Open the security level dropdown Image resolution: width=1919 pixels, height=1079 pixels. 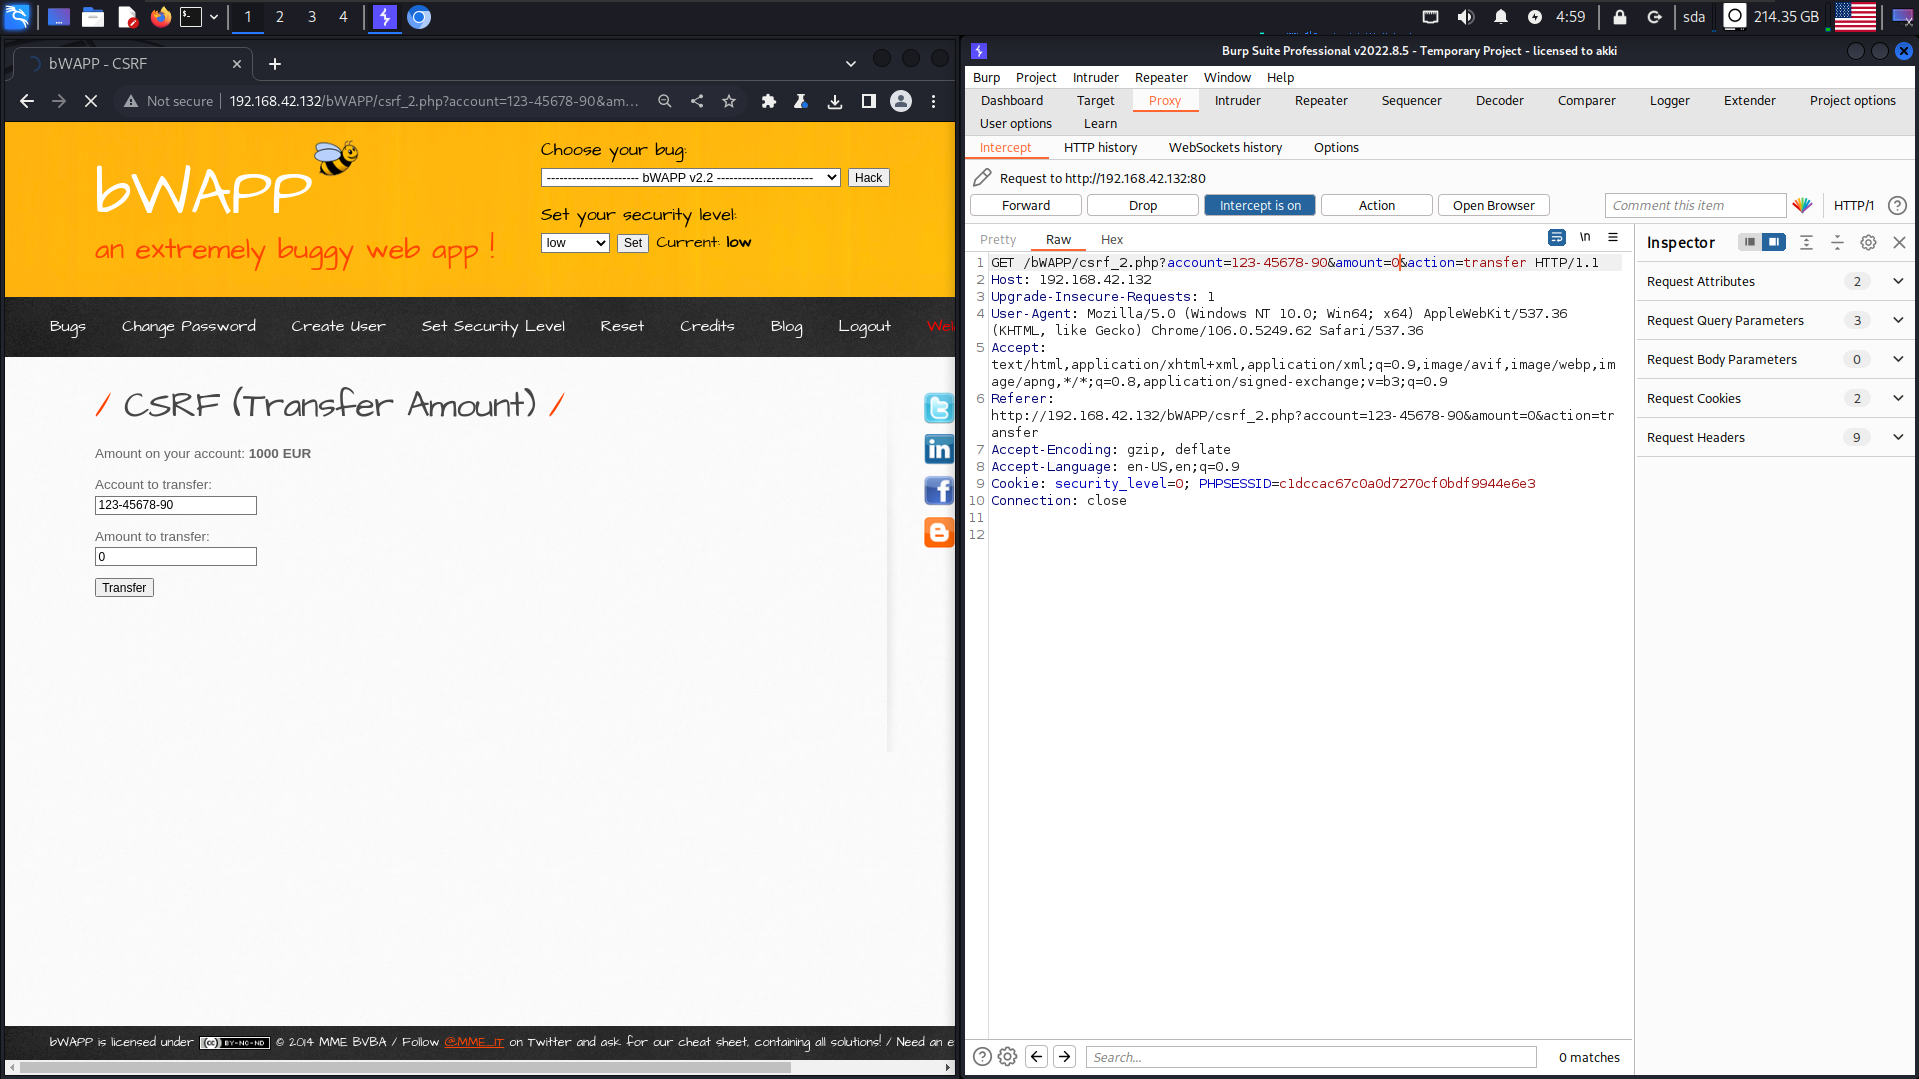point(575,243)
